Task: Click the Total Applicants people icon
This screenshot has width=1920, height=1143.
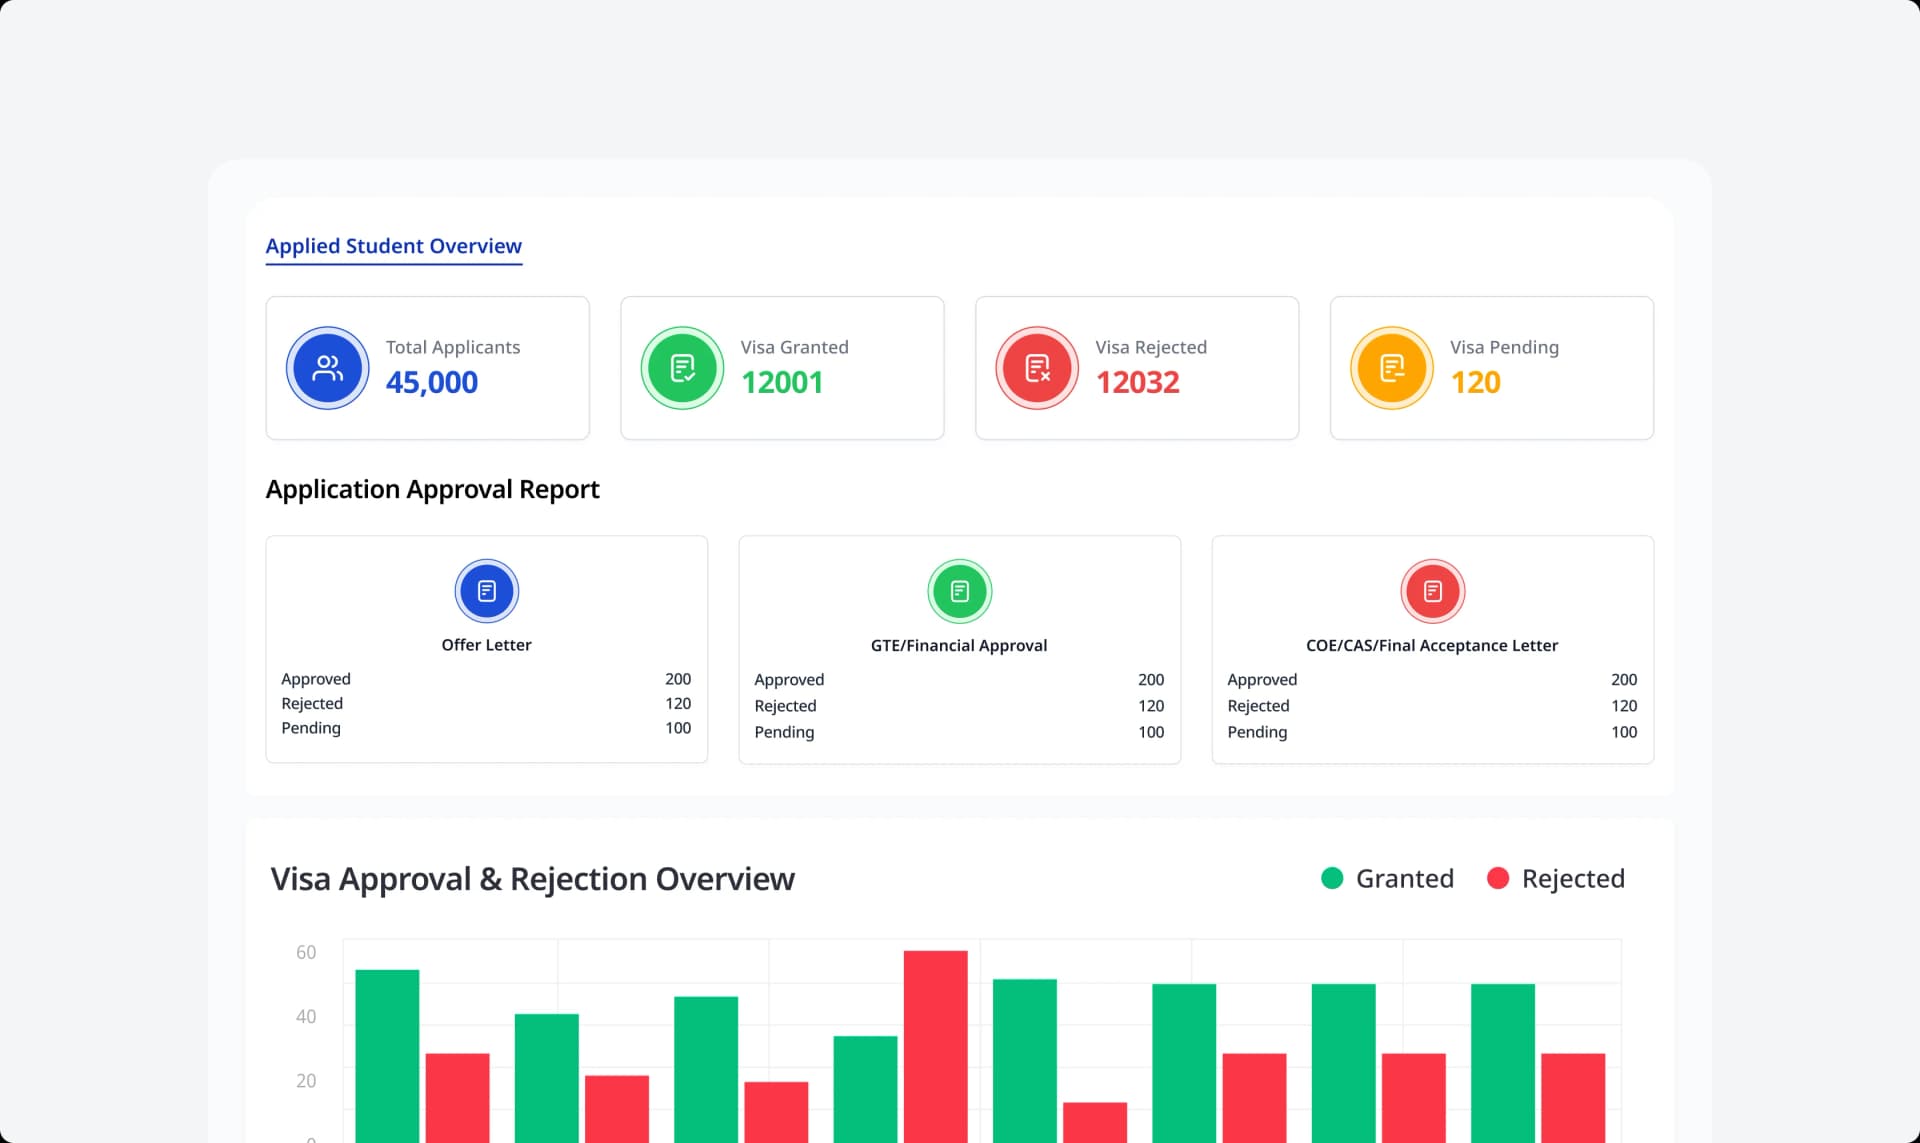Action: pos(327,368)
